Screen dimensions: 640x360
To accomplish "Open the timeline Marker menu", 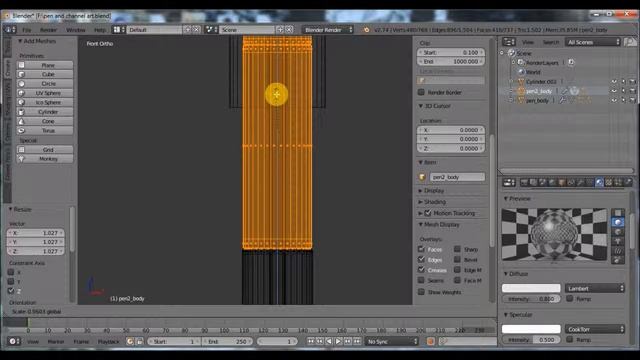I will point(56,342).
